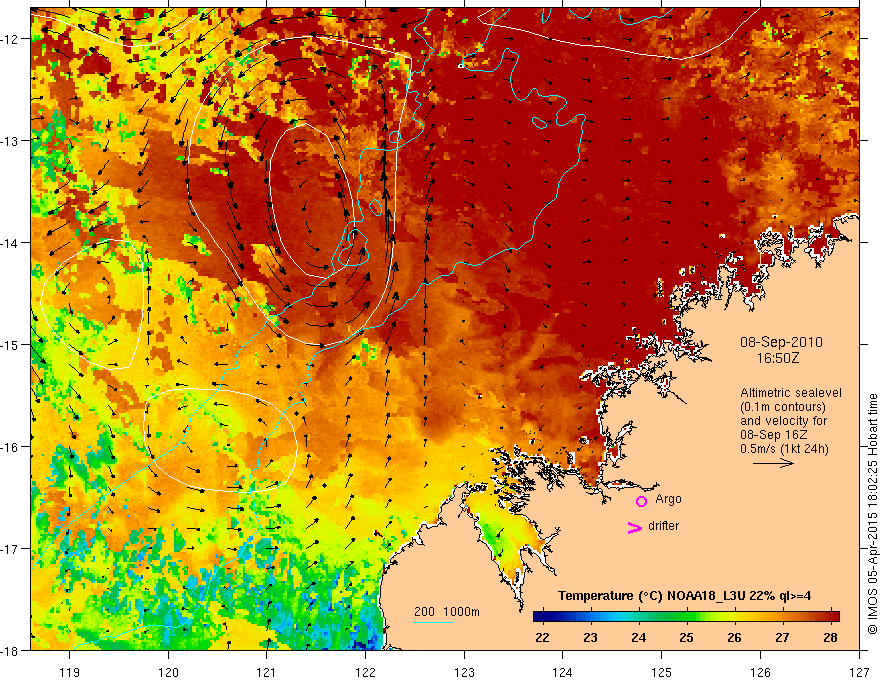
Task: Click the magenta Argo circle marker in legend
Action: (x=641, y=501)
